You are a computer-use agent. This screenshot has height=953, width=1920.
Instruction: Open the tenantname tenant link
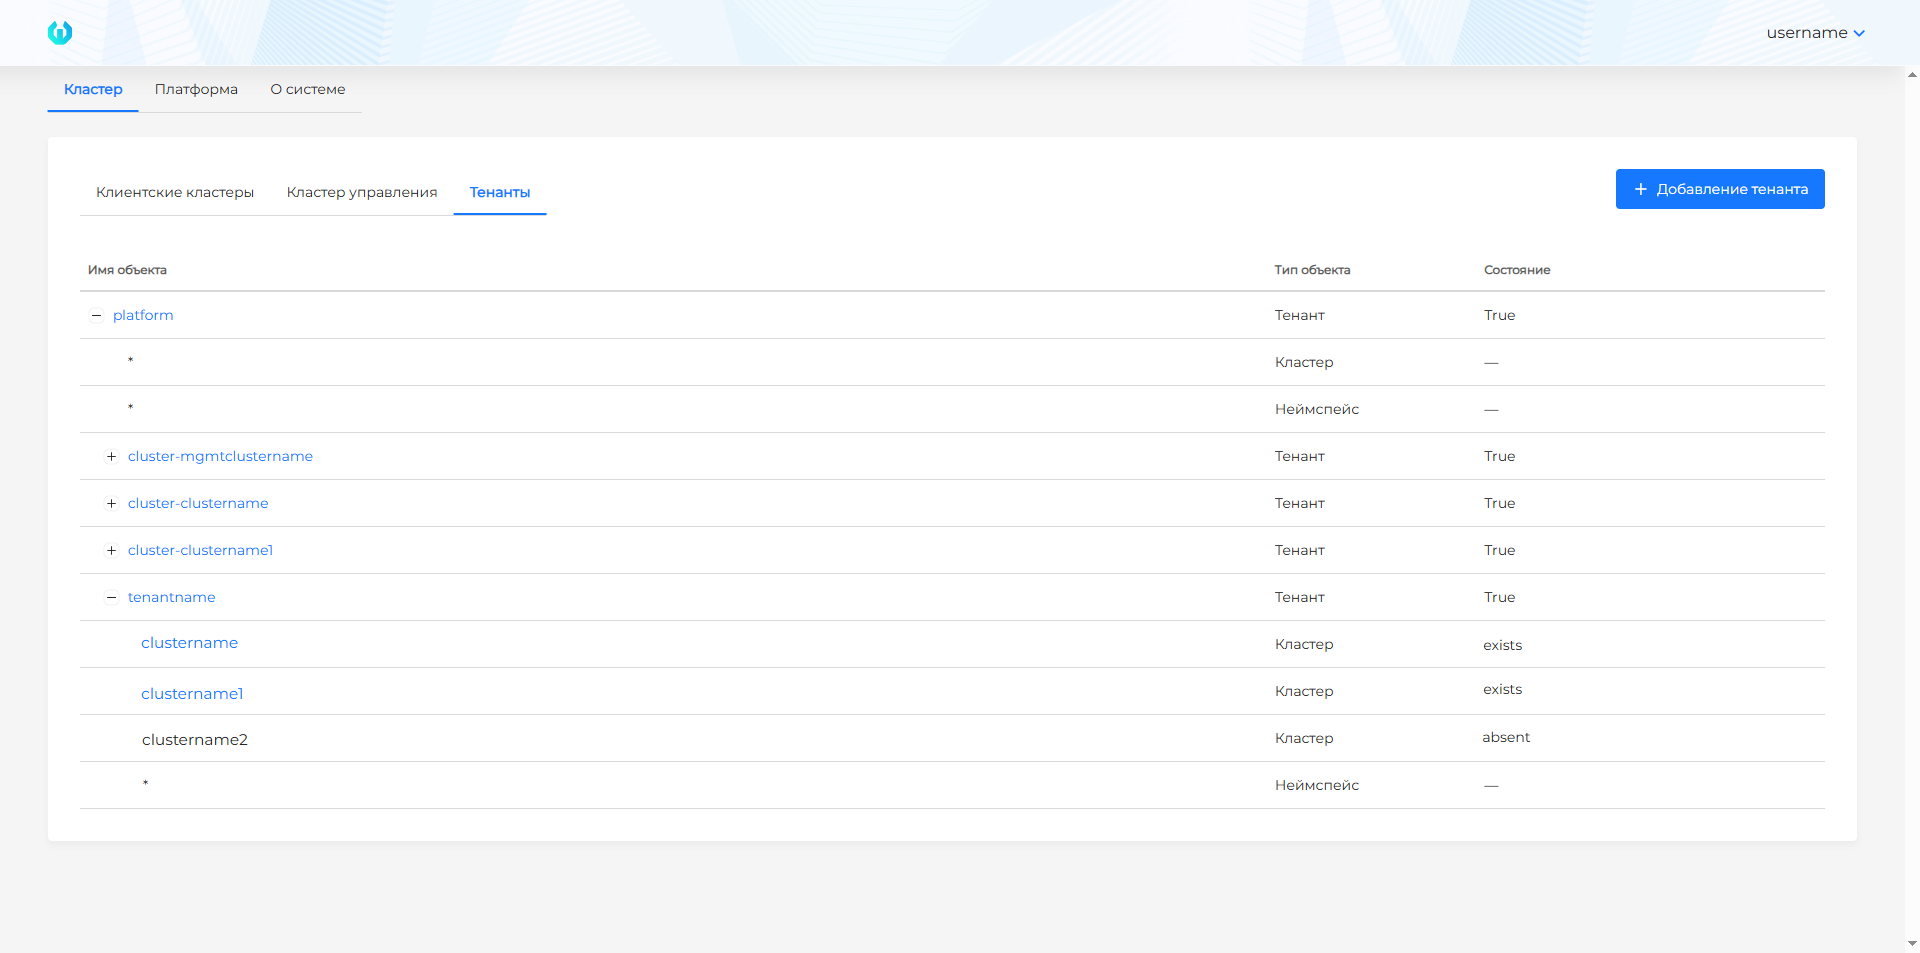coord(171,597)
